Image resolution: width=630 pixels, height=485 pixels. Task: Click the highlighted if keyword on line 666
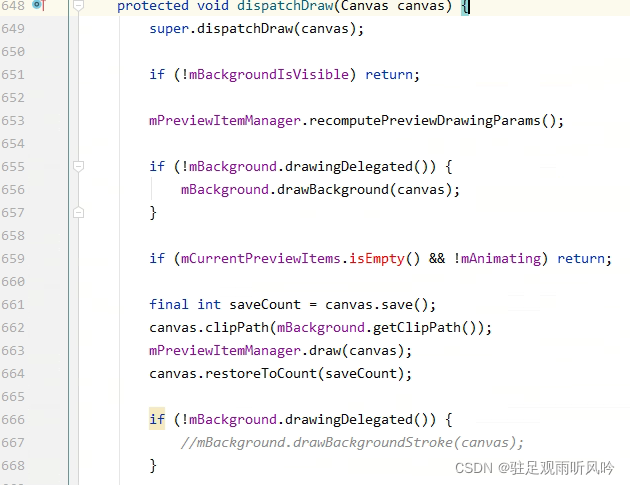tap(157, 420)
